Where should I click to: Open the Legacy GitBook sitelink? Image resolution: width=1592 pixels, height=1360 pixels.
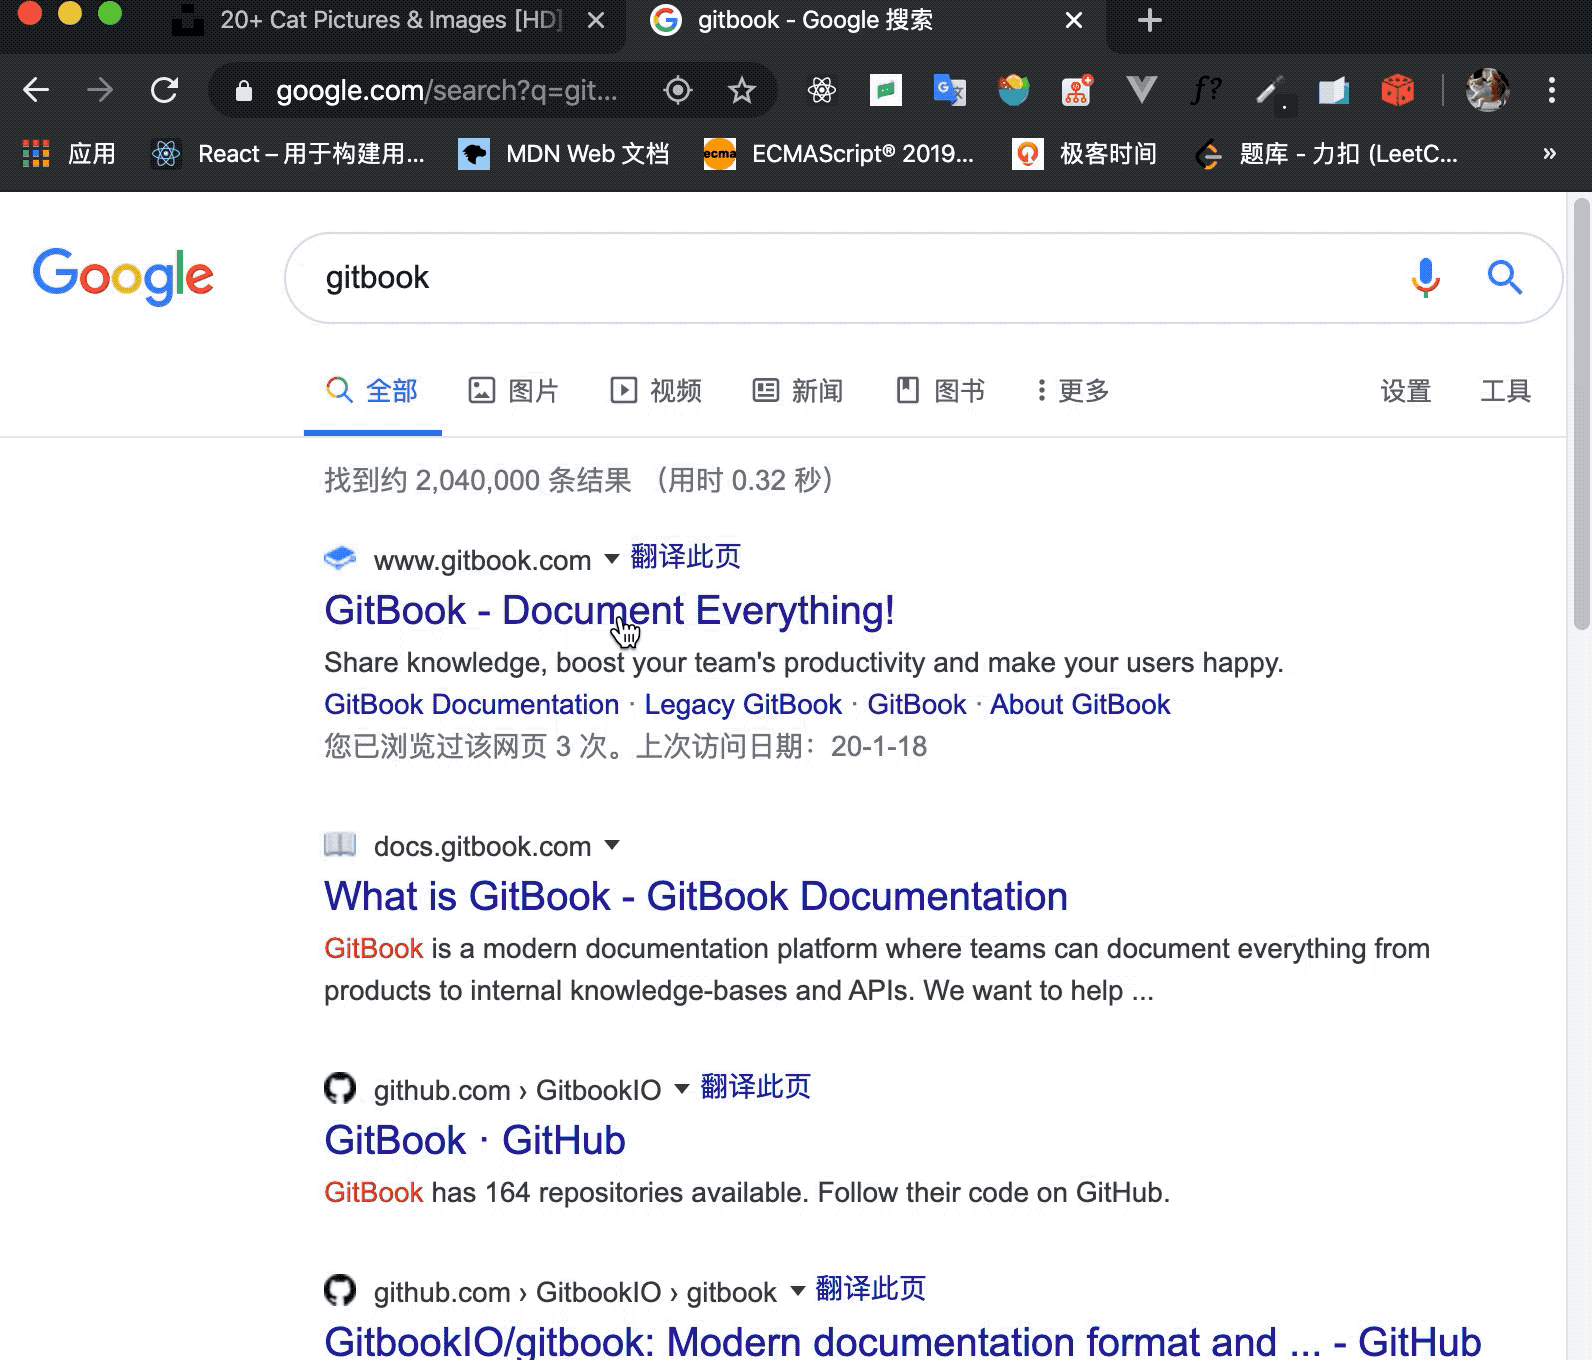click(743, 704)
